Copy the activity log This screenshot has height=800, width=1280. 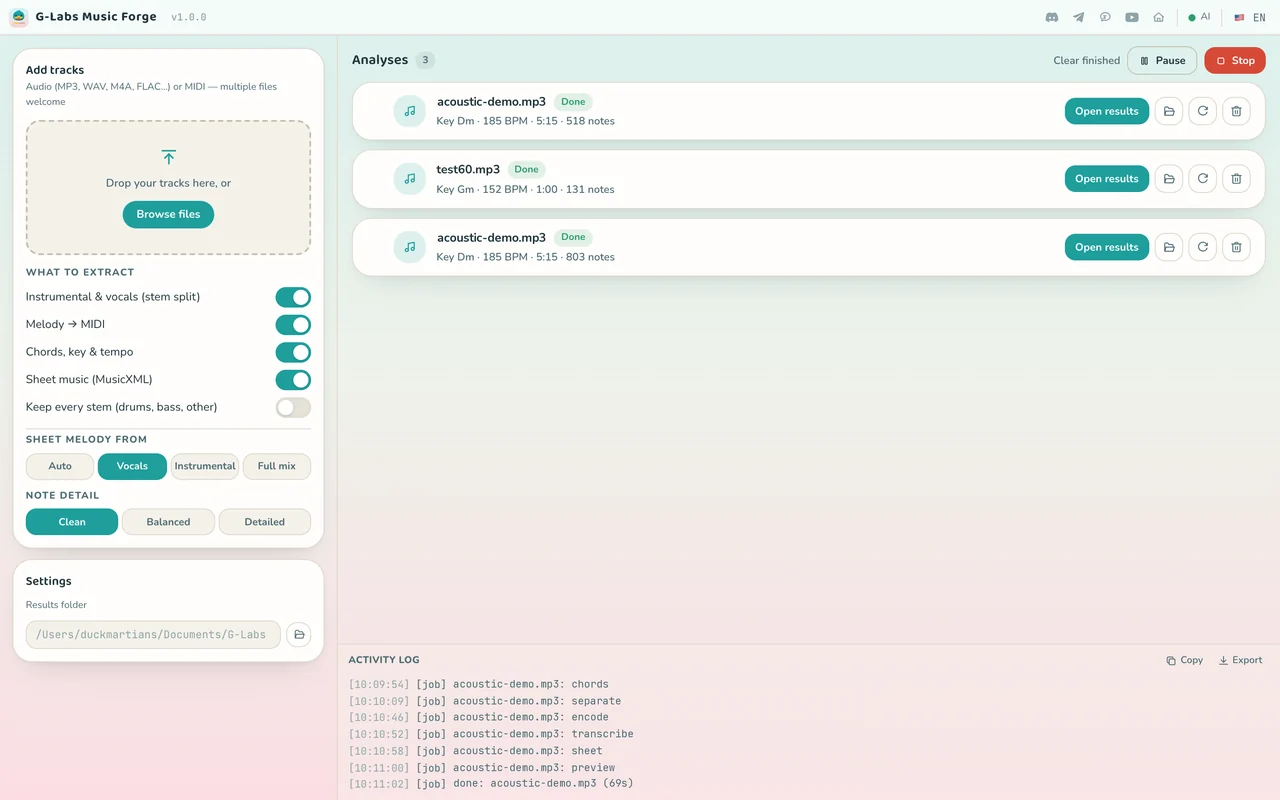[1185, 660]
